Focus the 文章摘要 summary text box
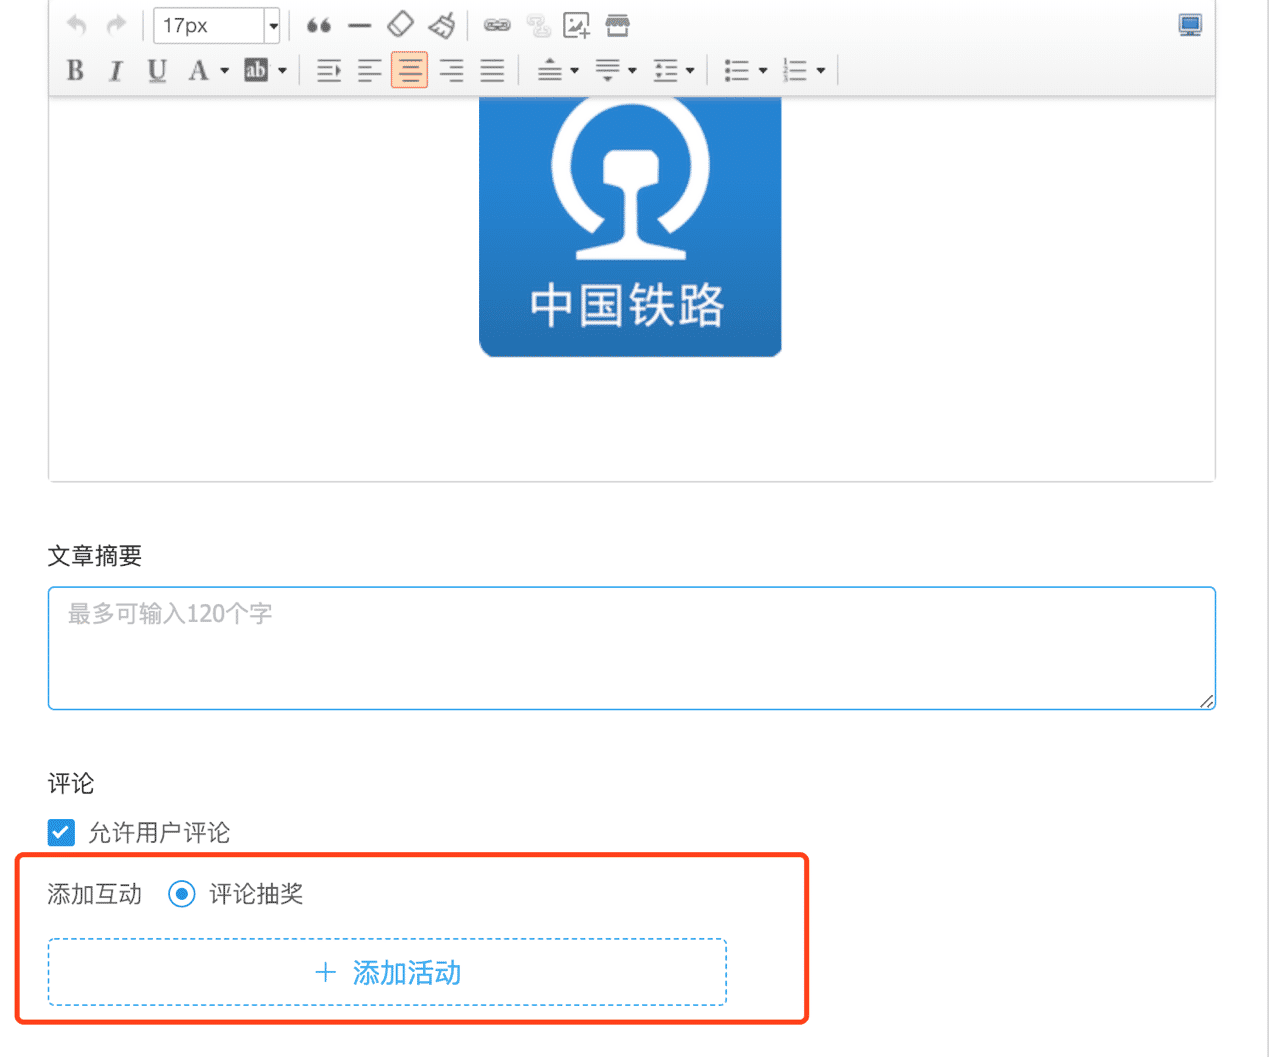Viewport: 1269px width, 1057px height. click(x=632, y=648)
